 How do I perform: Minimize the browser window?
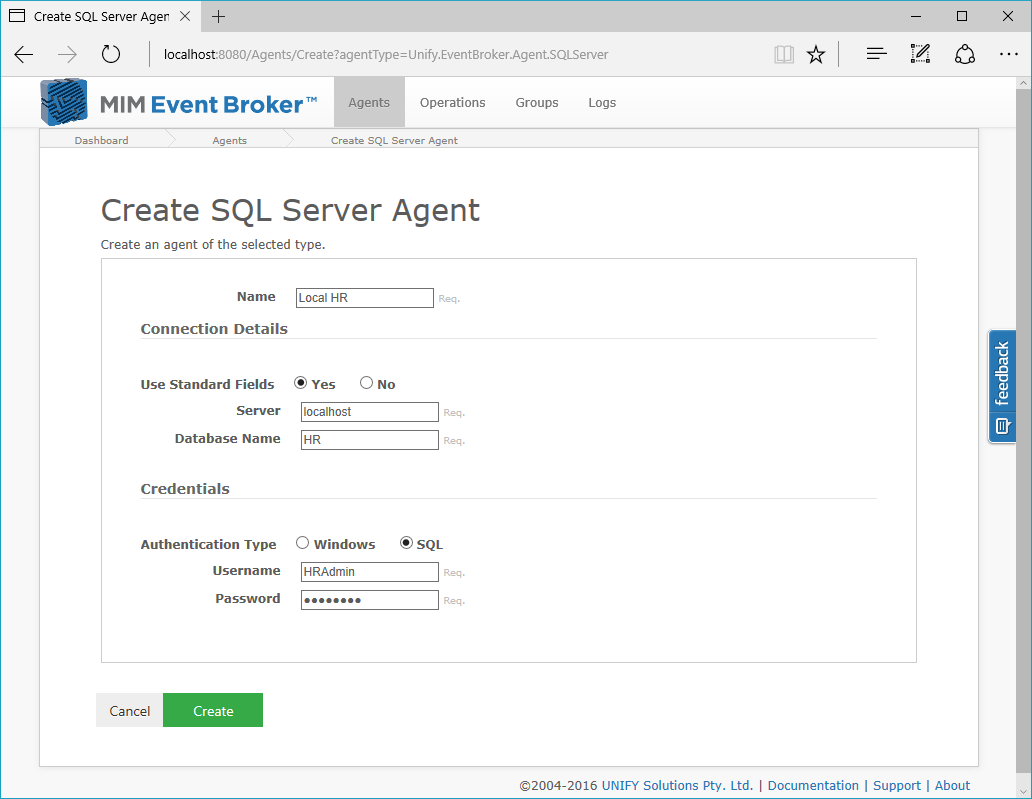917,16
